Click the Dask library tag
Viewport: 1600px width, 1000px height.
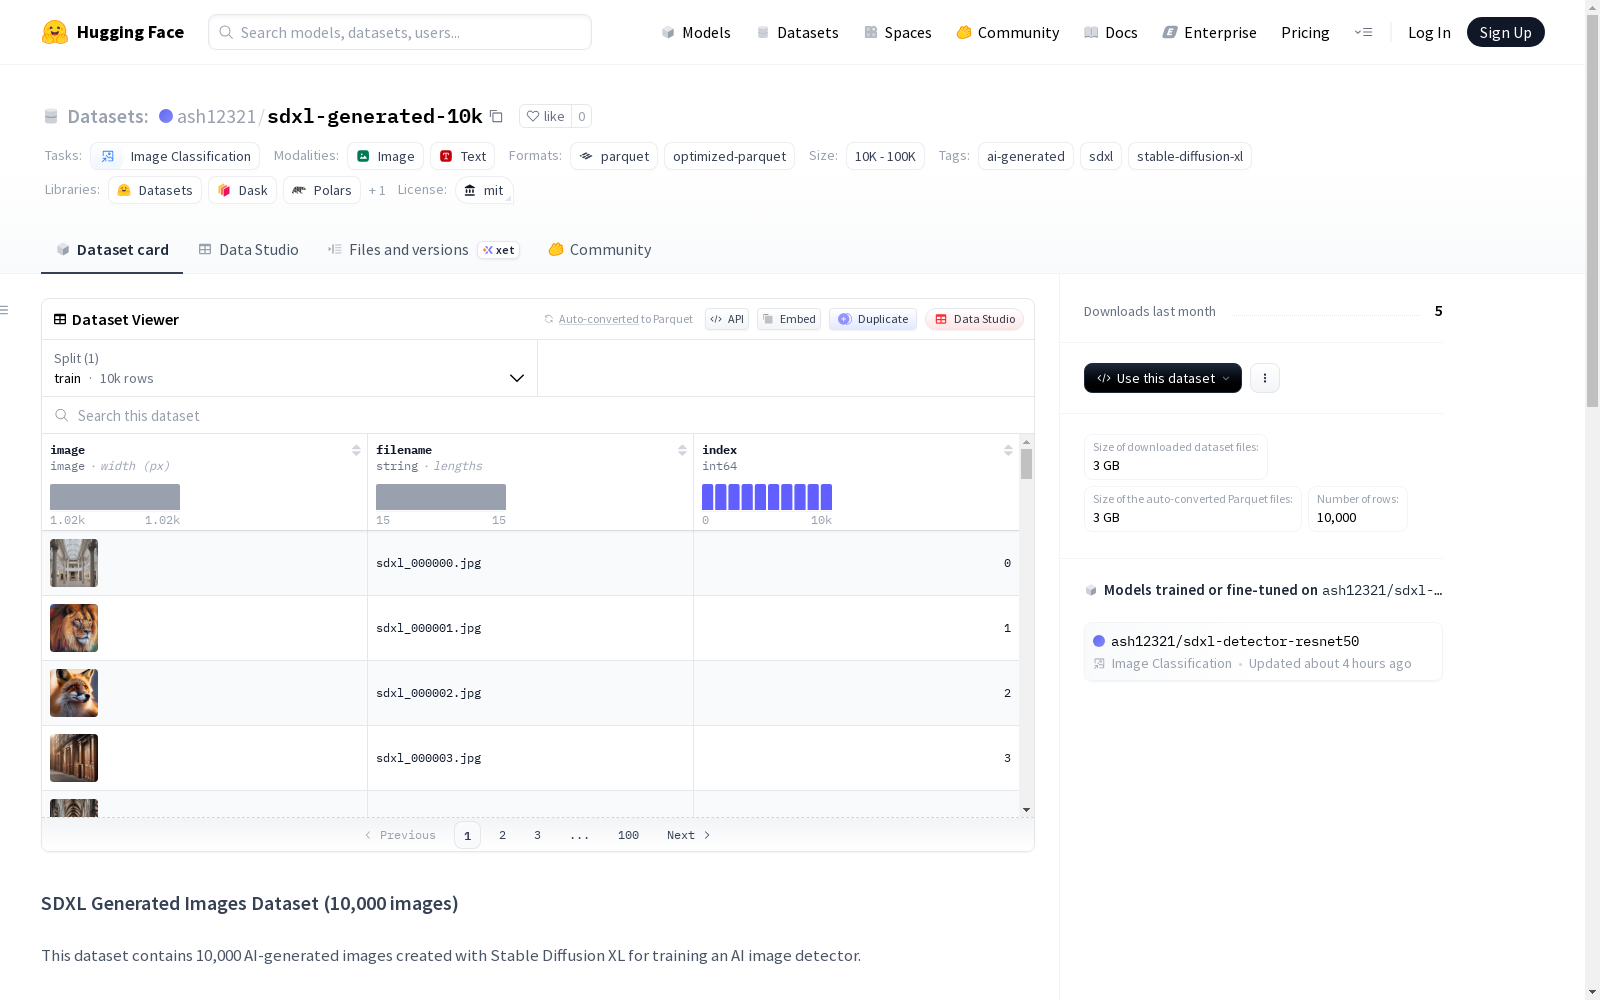click(242, 190)
